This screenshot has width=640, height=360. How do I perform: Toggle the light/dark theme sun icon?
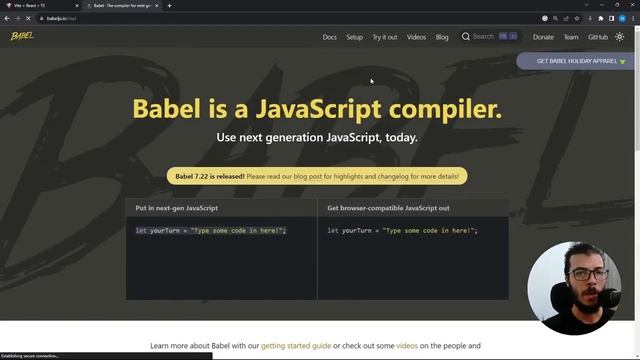click(619, 37)
